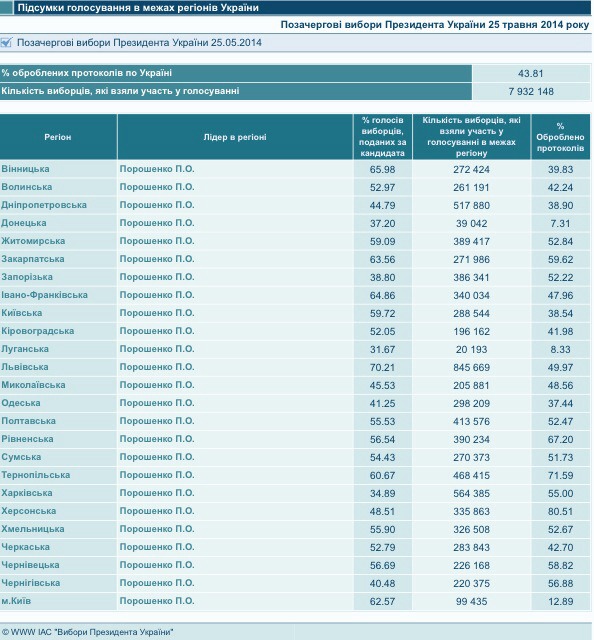Click Порошенко П.О. in the Луганська row

[x=157, y=349]
